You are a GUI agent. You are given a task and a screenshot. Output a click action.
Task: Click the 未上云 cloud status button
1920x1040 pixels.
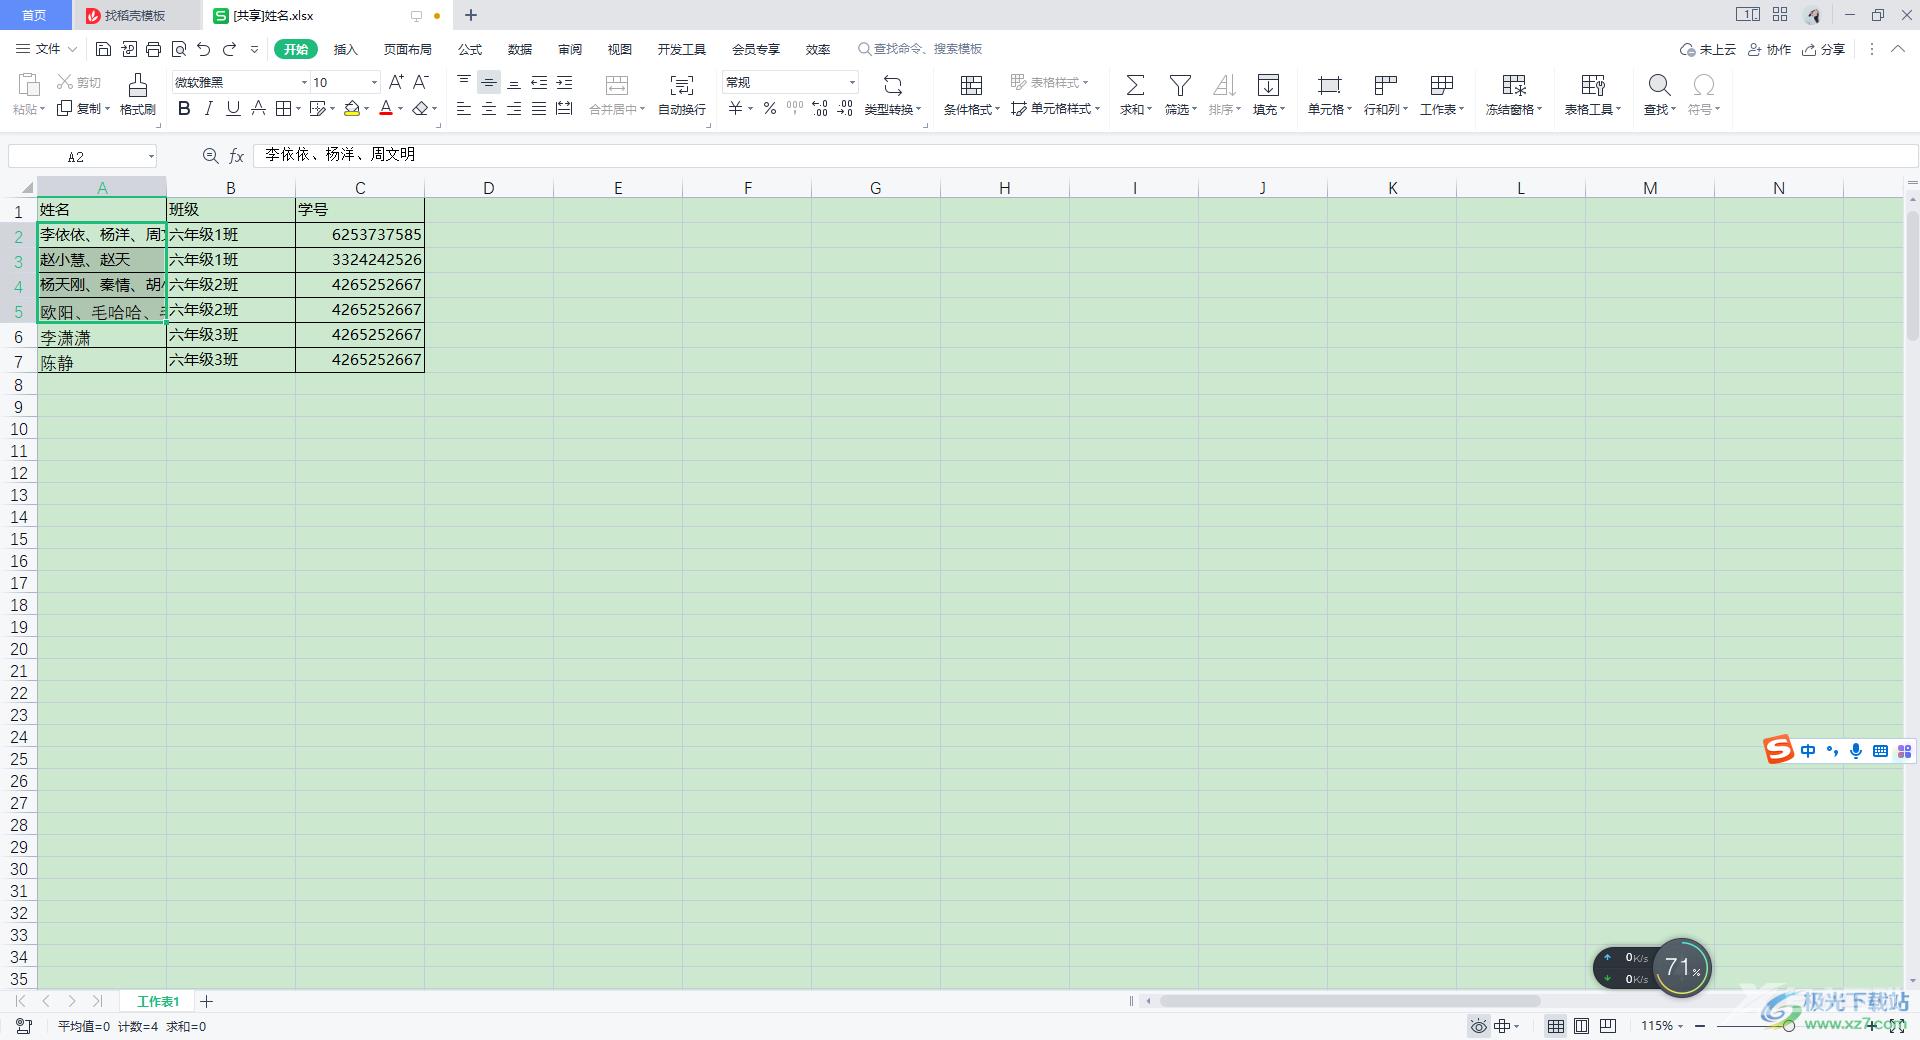(x=1708, y=49)
